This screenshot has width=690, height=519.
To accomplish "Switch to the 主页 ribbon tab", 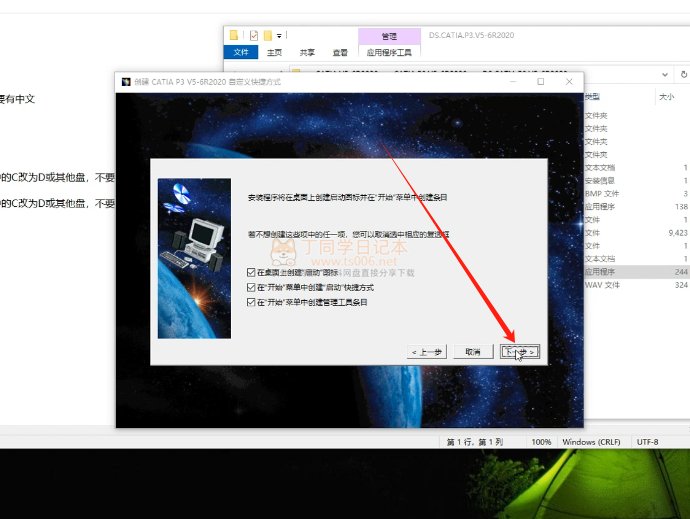I will (x=274, y=52).
